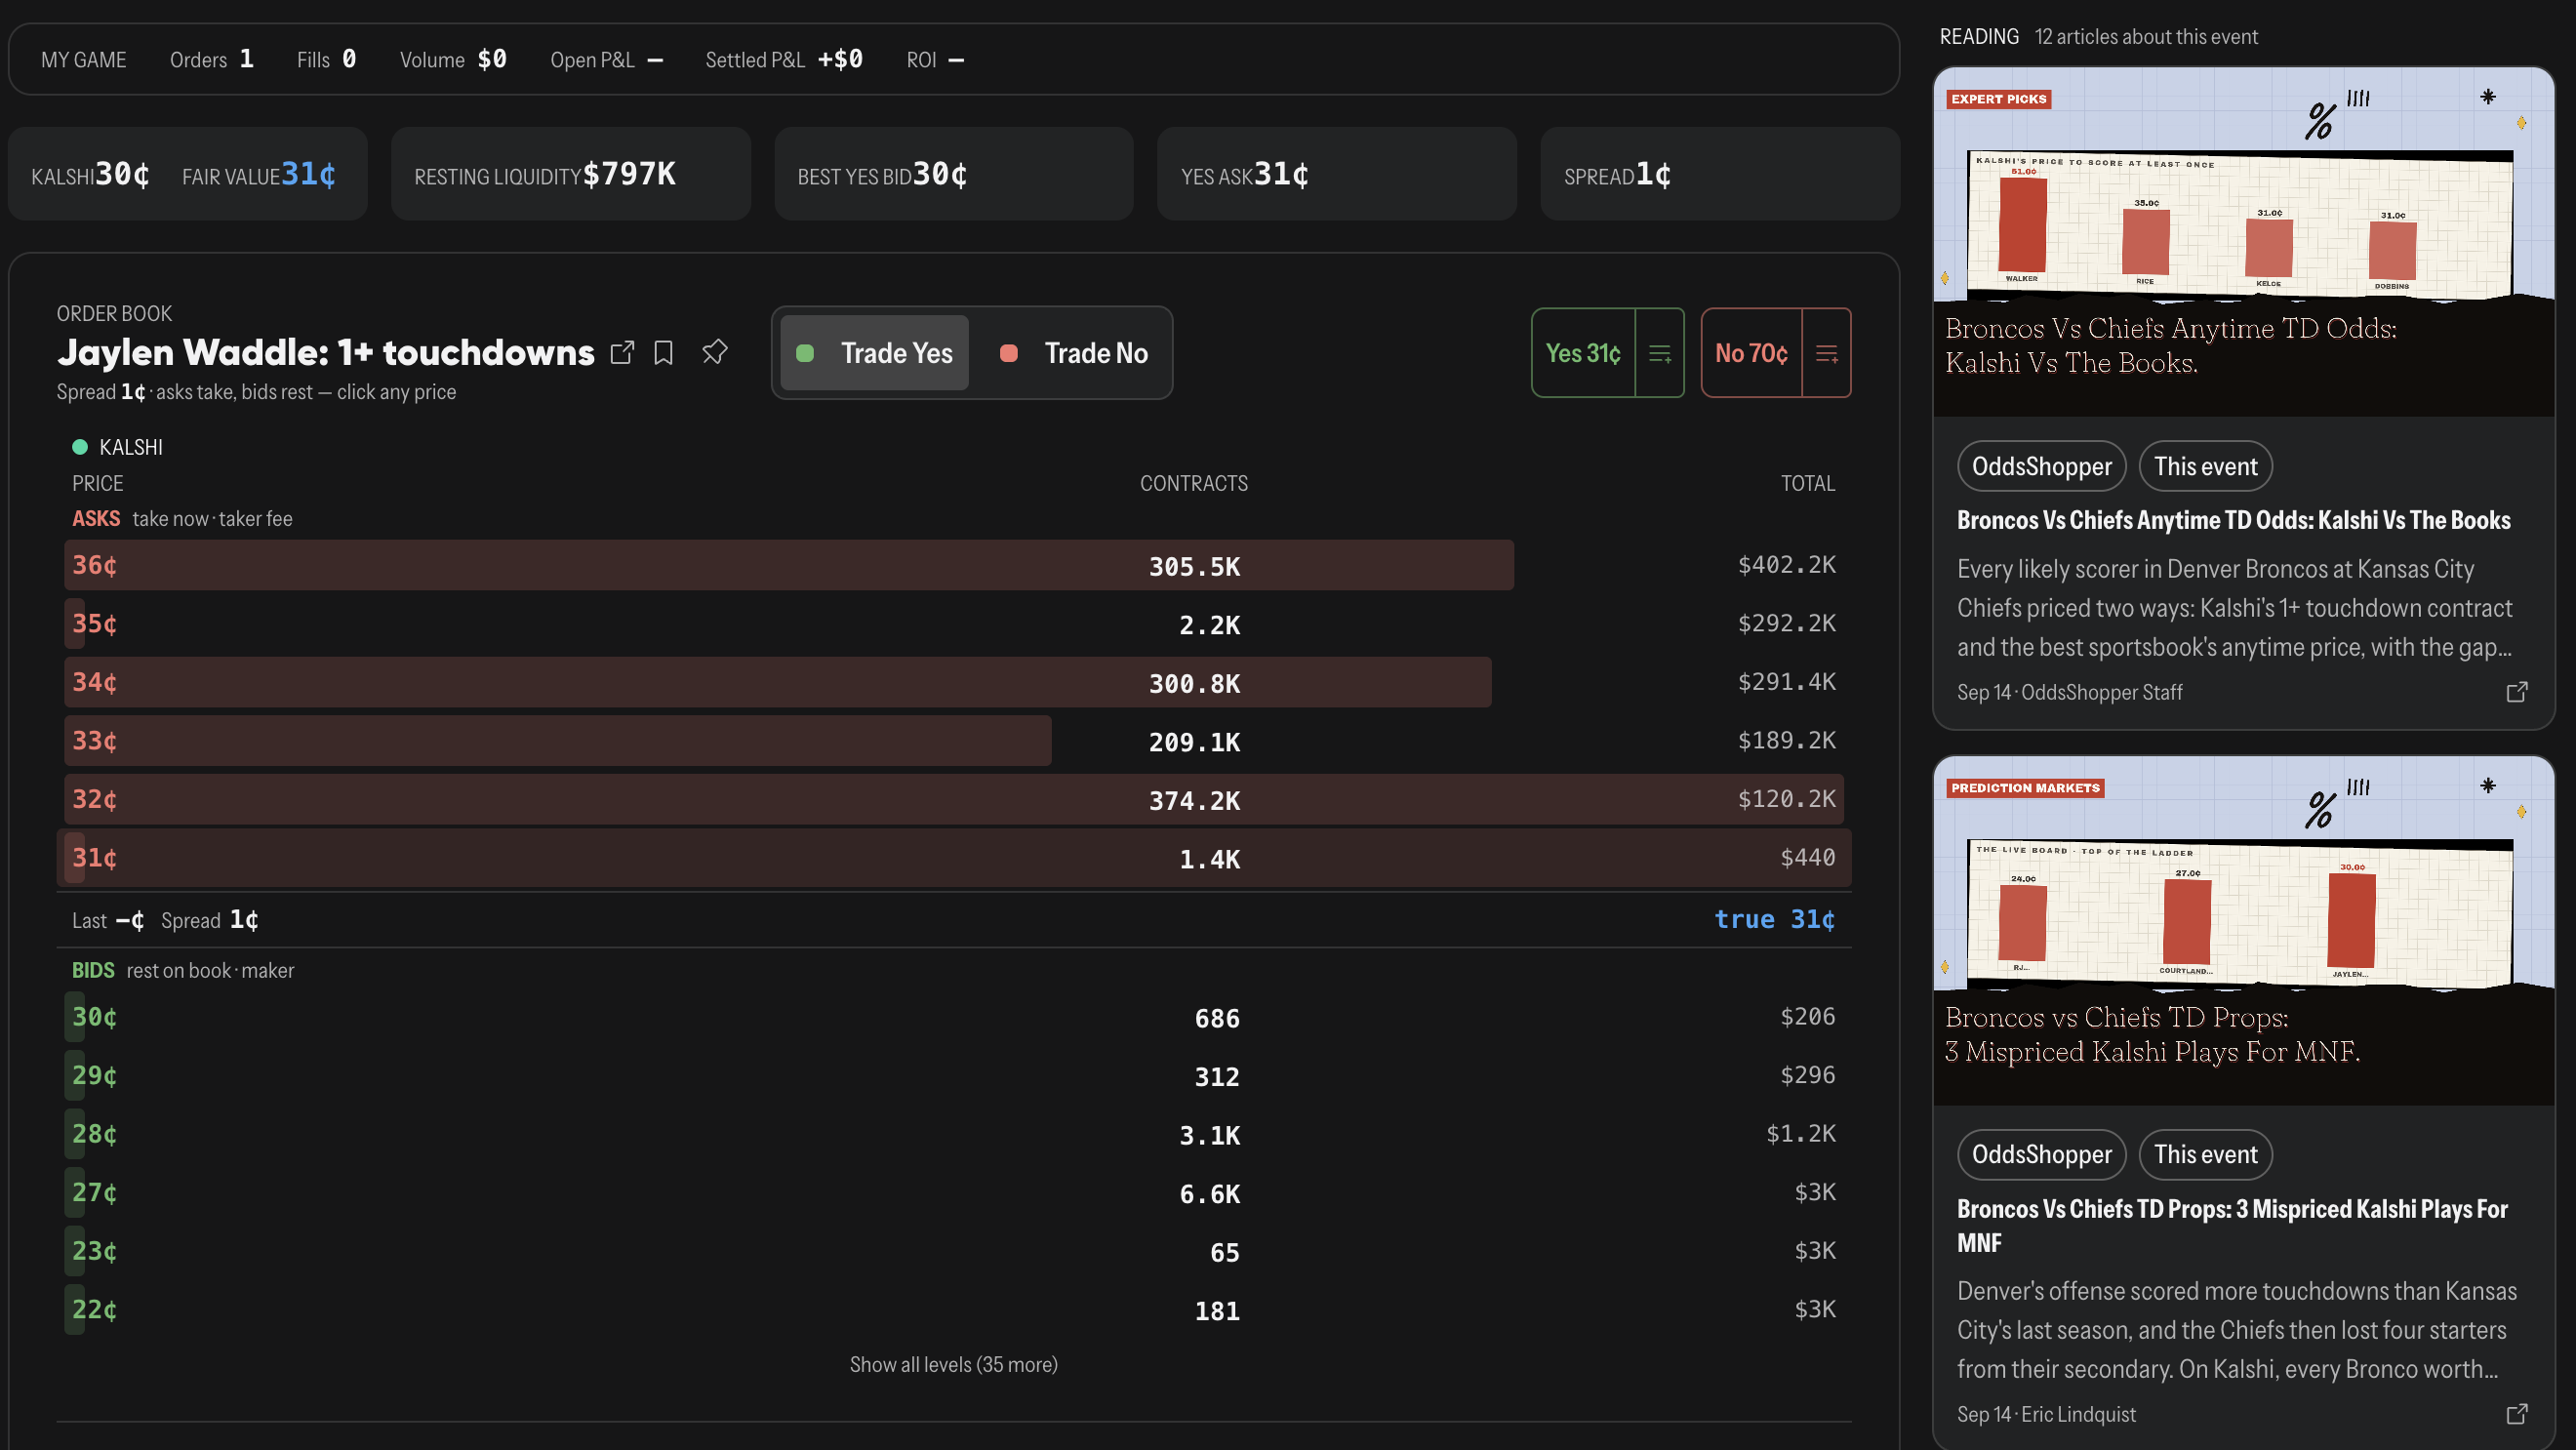The height and width of the screenshot is (1450, 2576).
Task: Click the 32¢ ask price
Action: 94,799
